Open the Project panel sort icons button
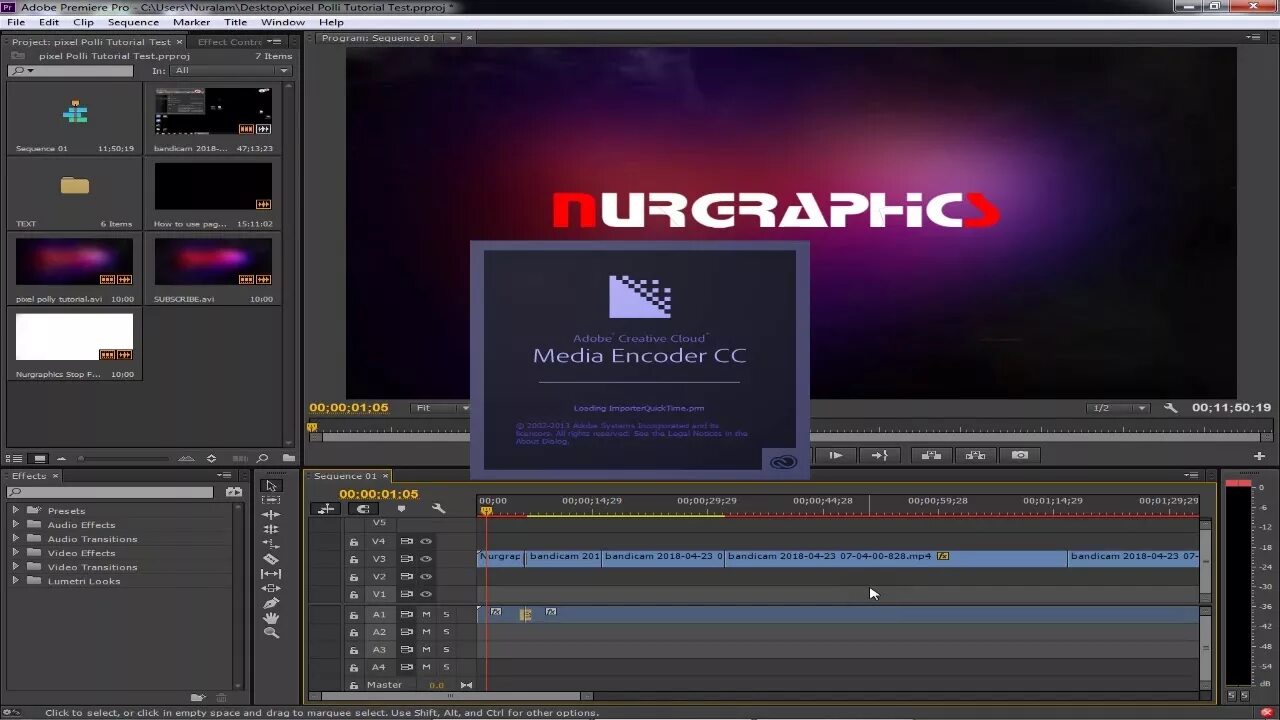This screenshot has height=720, width=1280. click(211, 459)
